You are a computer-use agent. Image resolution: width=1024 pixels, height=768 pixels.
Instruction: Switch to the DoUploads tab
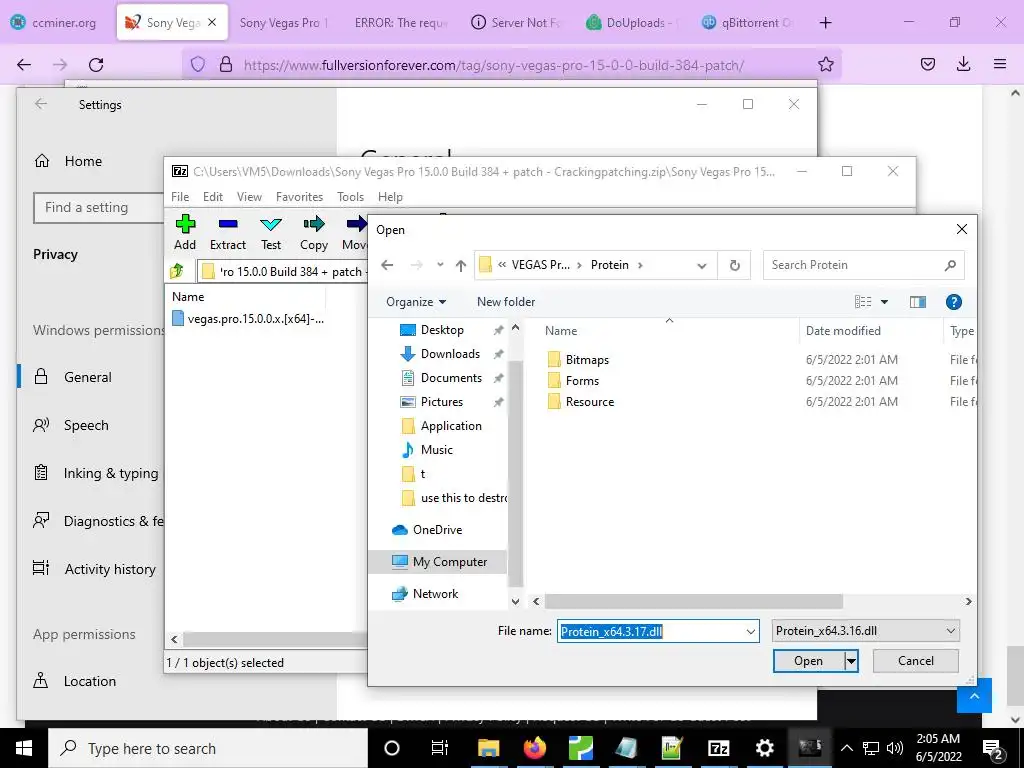tap(632, 22)
